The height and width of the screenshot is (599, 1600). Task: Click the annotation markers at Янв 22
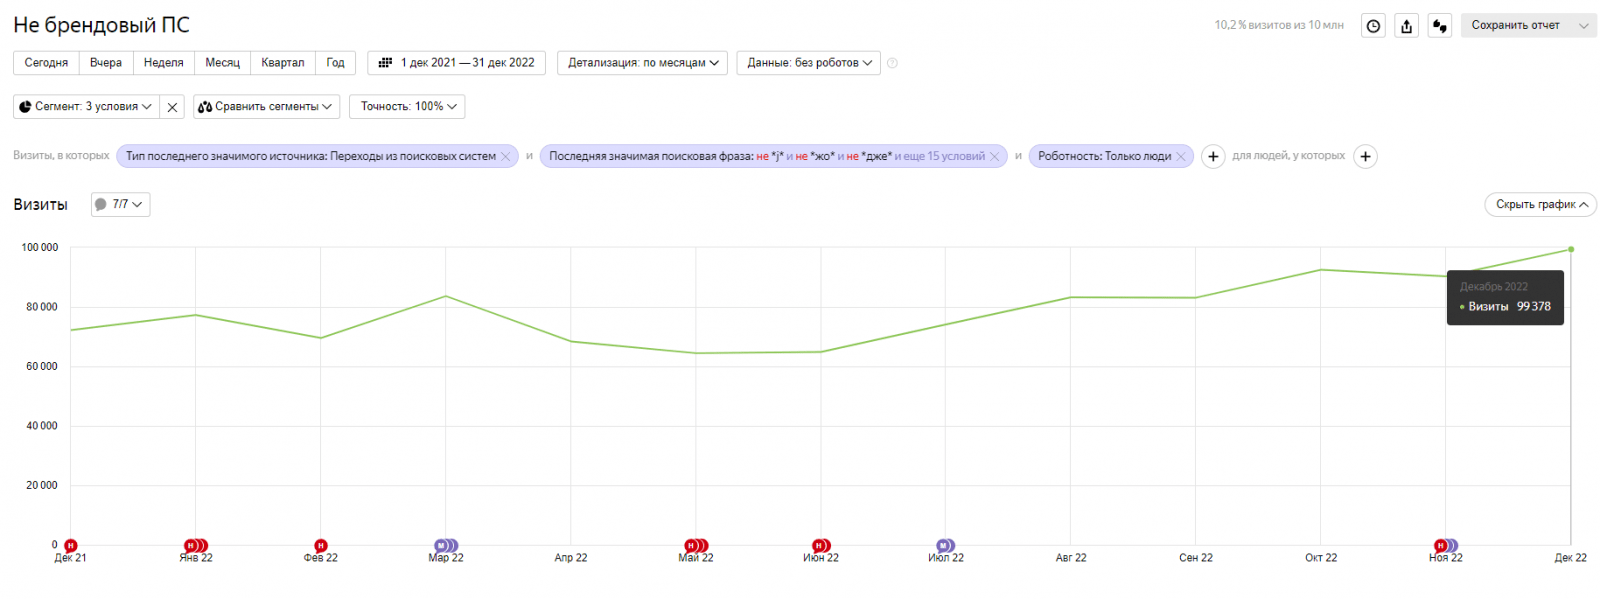point(196,545)
